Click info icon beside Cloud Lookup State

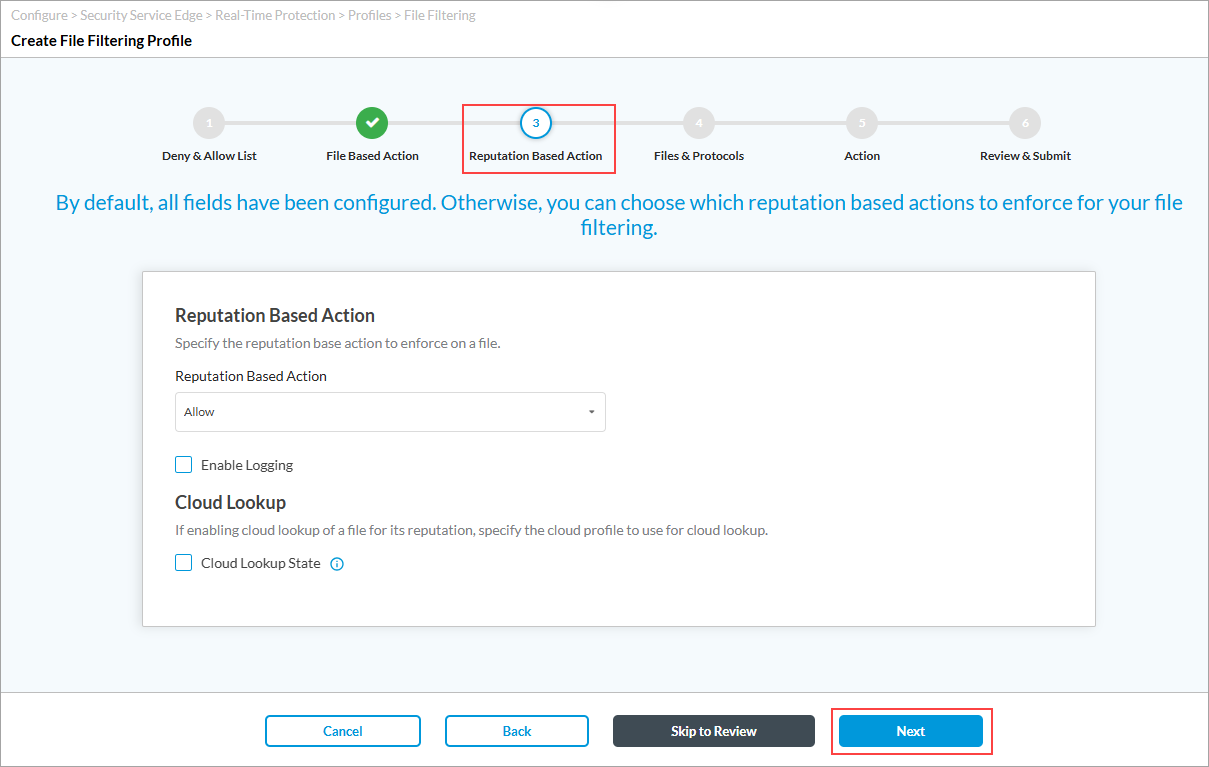tap(337, 564)
